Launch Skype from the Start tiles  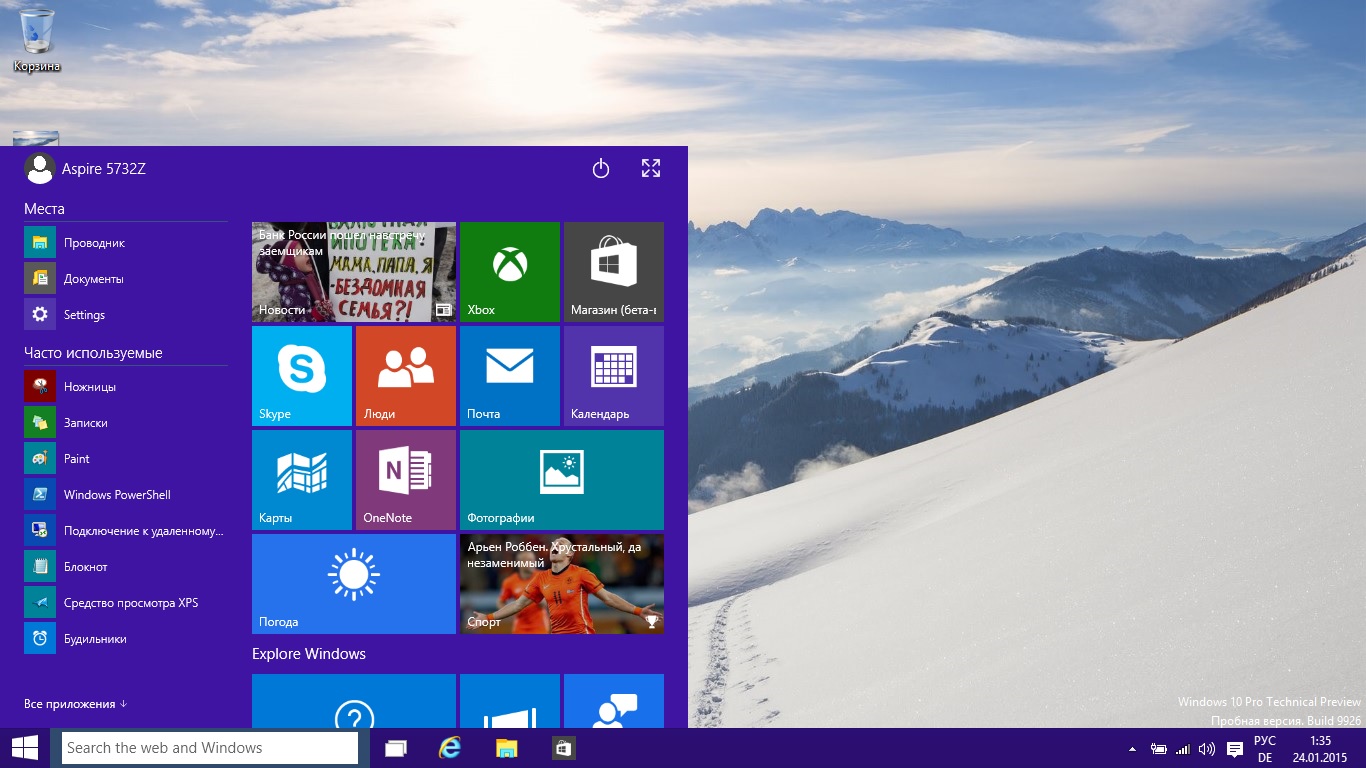click(302, 375)
